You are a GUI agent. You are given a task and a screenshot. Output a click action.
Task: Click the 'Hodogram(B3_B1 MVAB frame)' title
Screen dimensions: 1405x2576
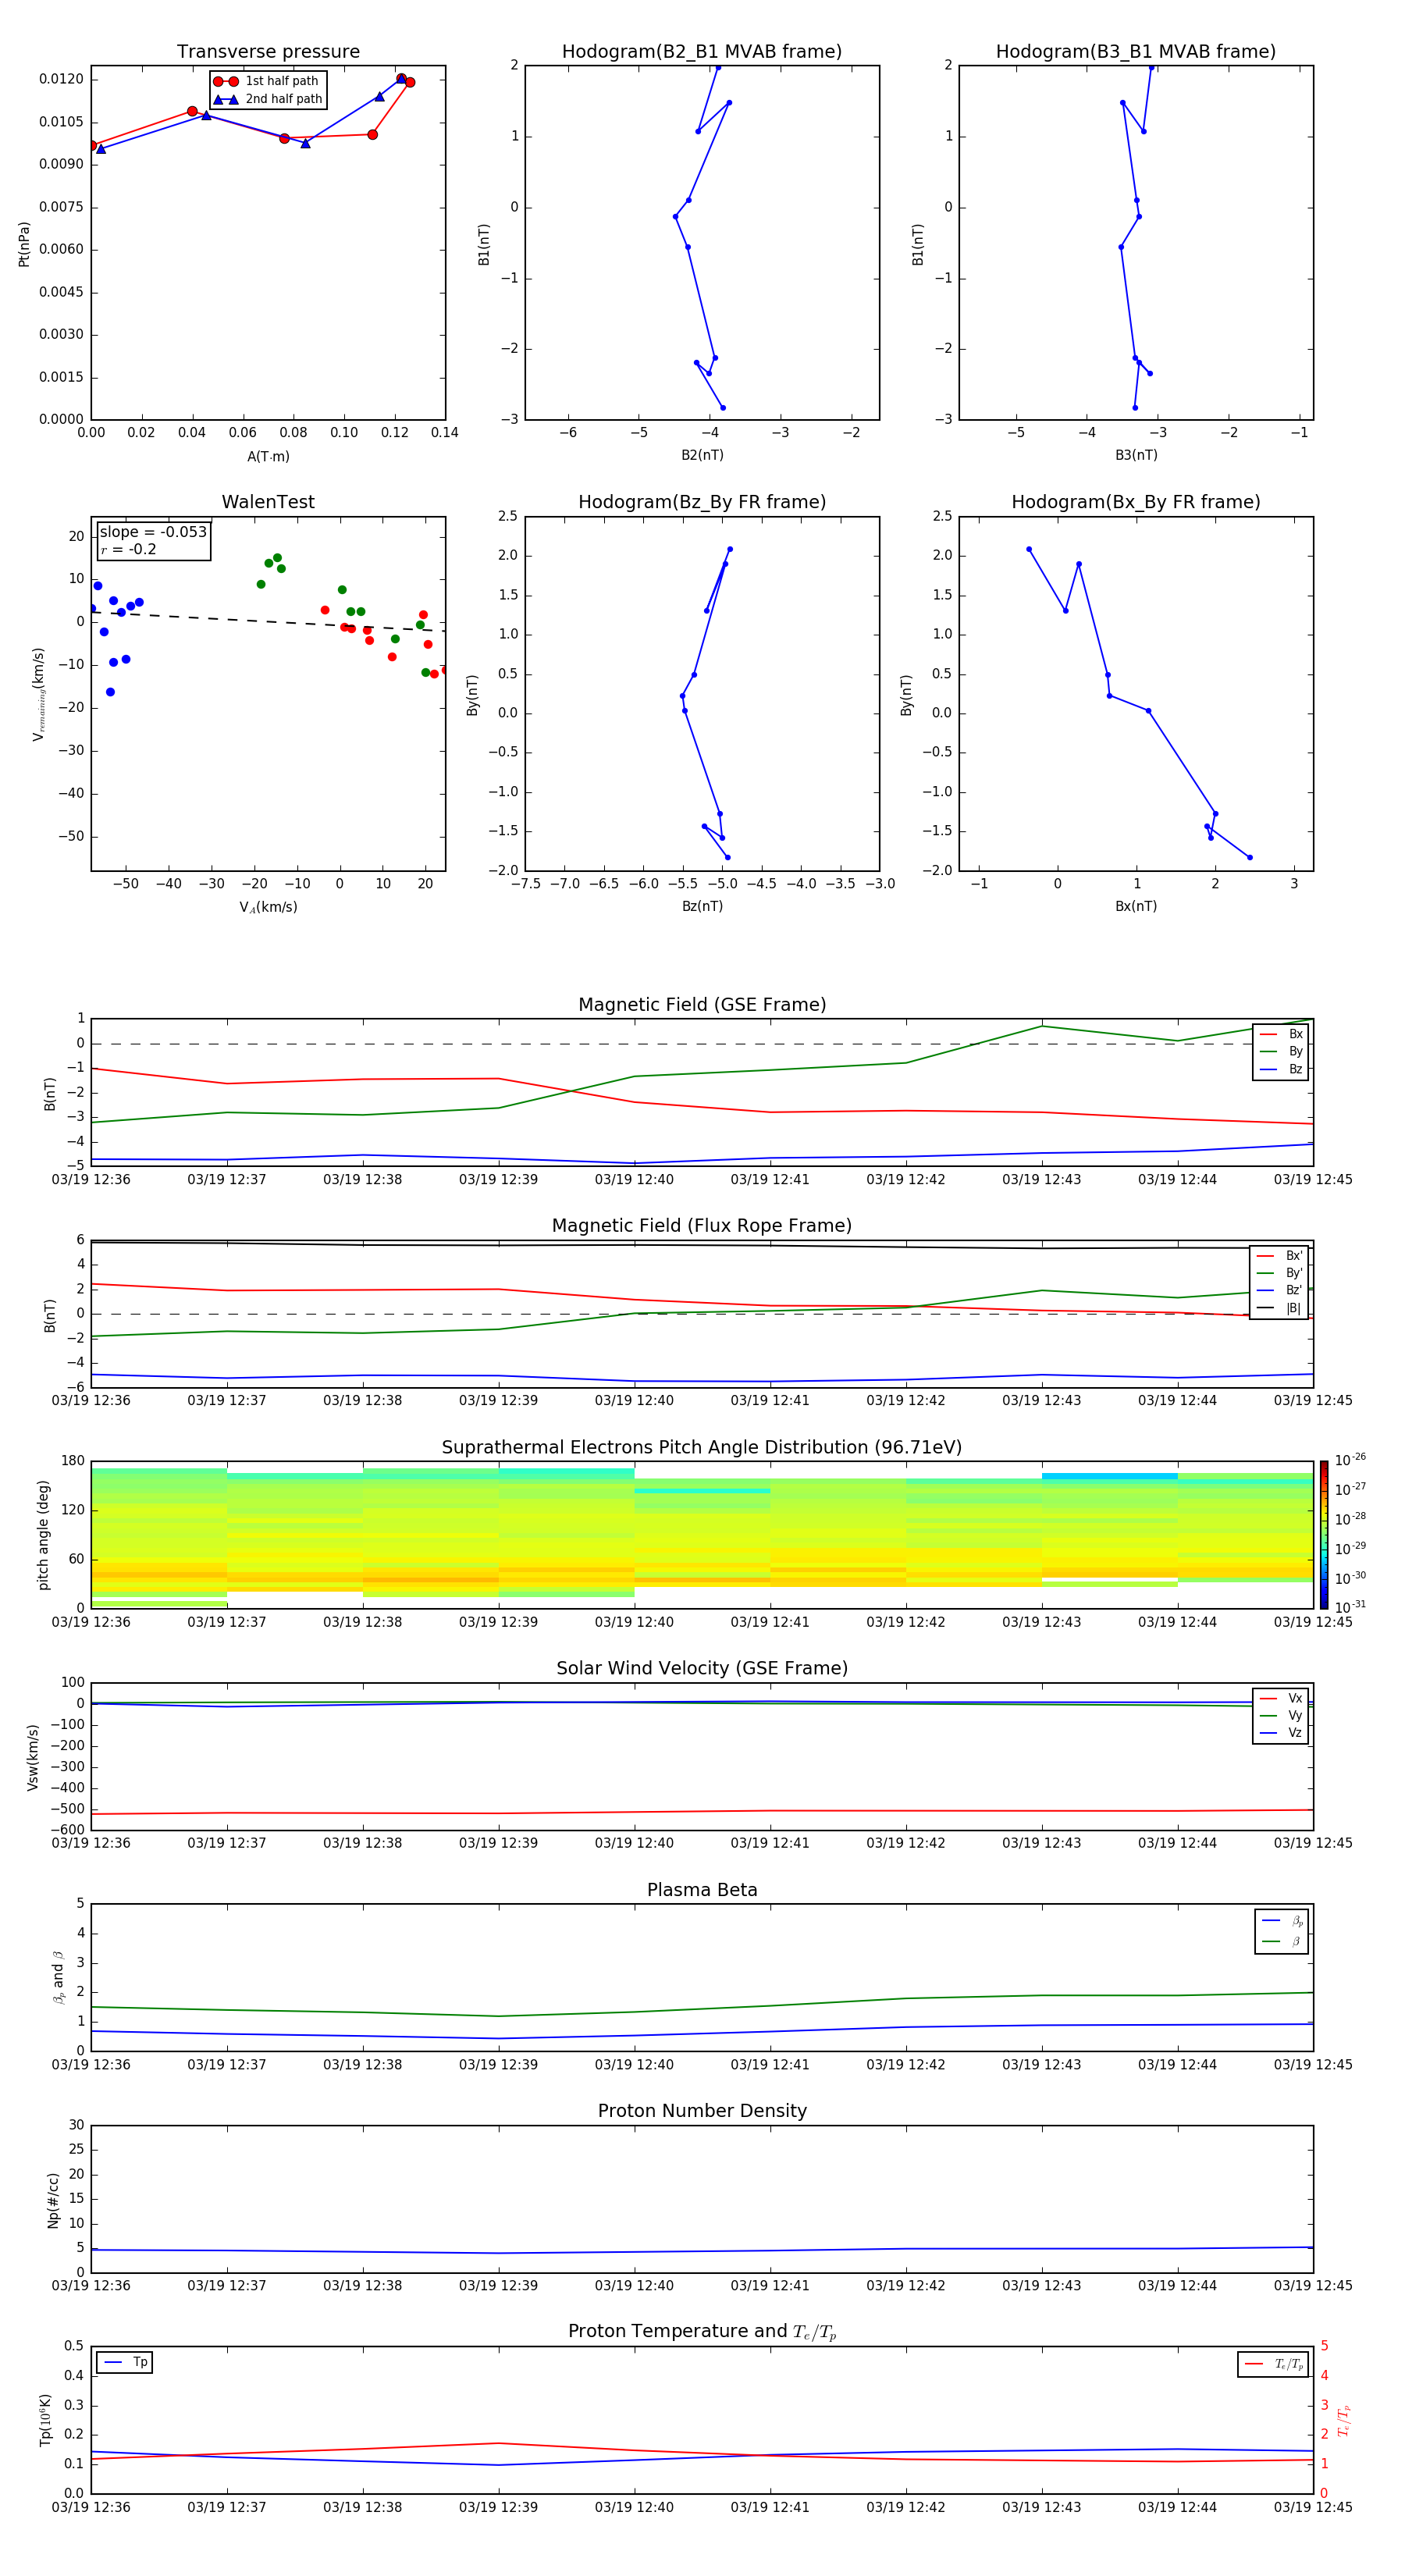click(x=1136, y=52)
